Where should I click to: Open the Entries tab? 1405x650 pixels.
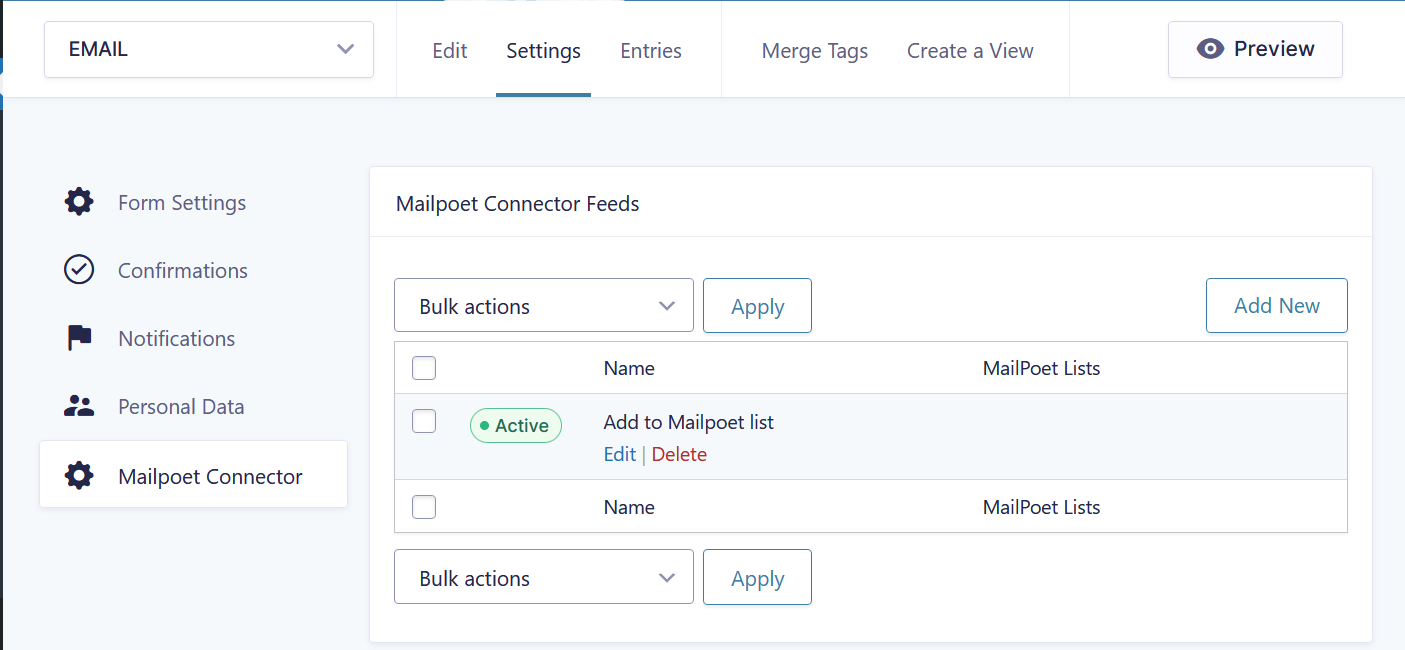[650, 50]
